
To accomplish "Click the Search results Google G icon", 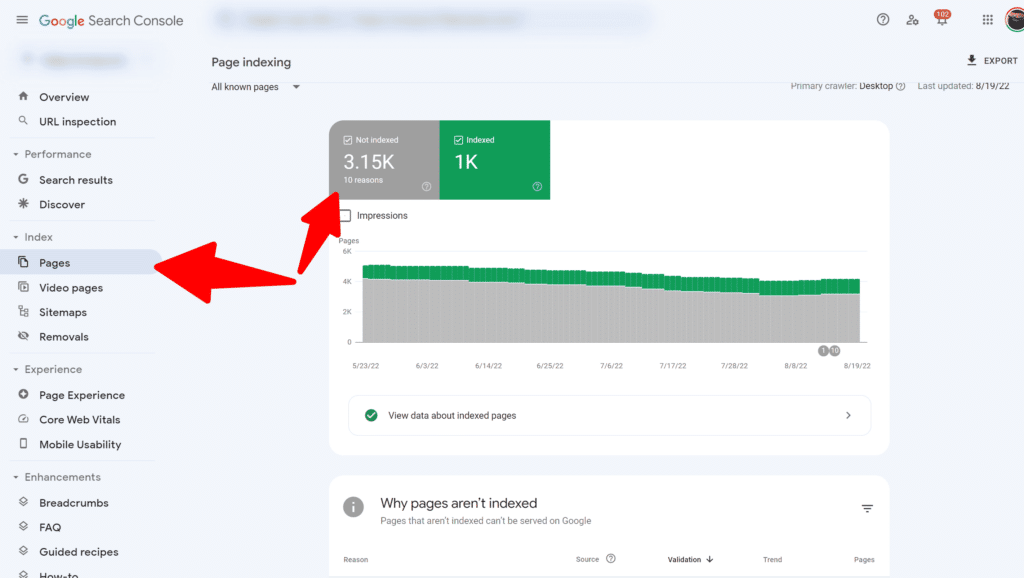I will (x=24, y=179).
